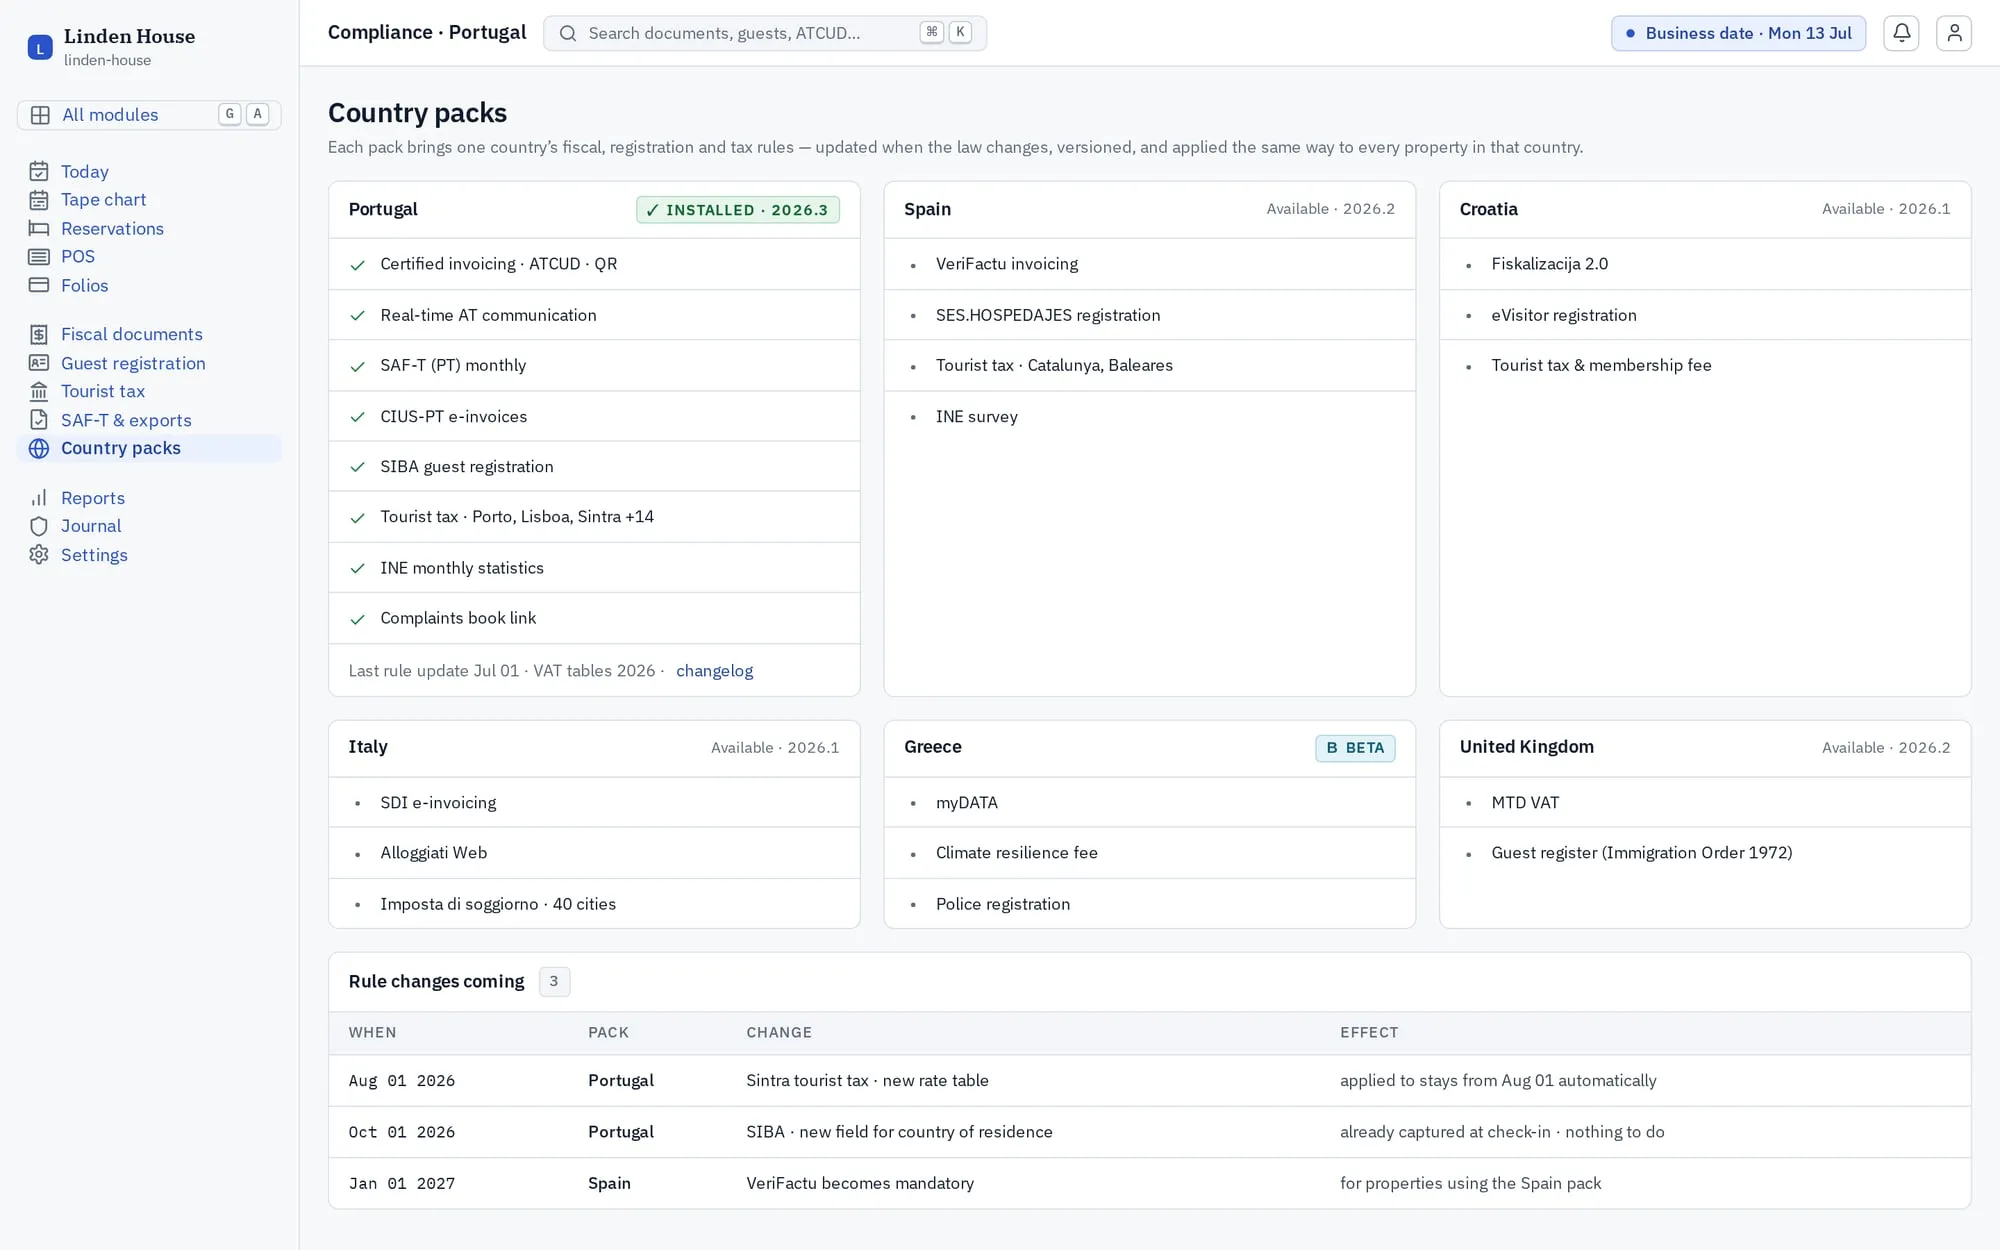Click the Rule changes coming count badge
The image size is (2000, 1250).
click(554, 981)
